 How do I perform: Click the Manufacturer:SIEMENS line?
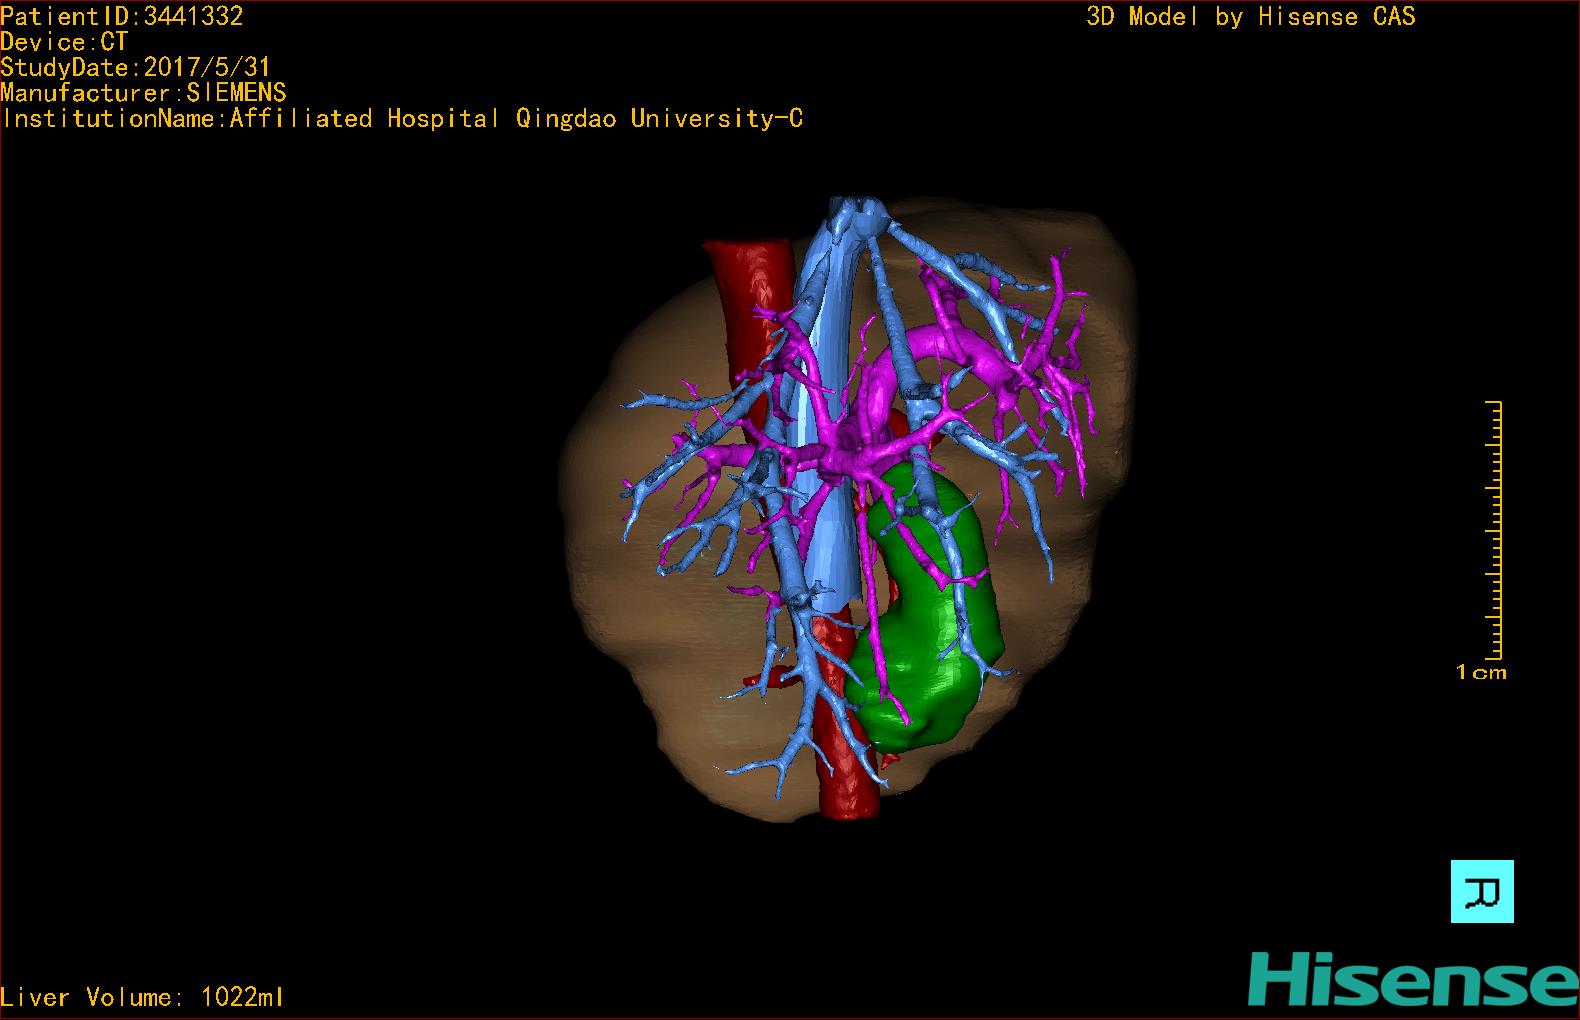(144, 93)
